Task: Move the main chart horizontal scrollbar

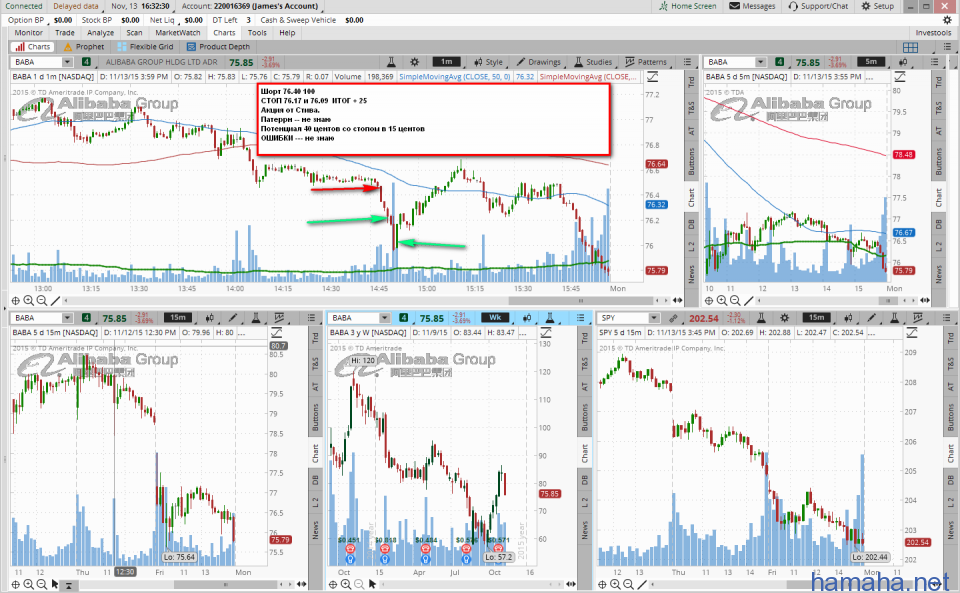Action: point(580,300)
